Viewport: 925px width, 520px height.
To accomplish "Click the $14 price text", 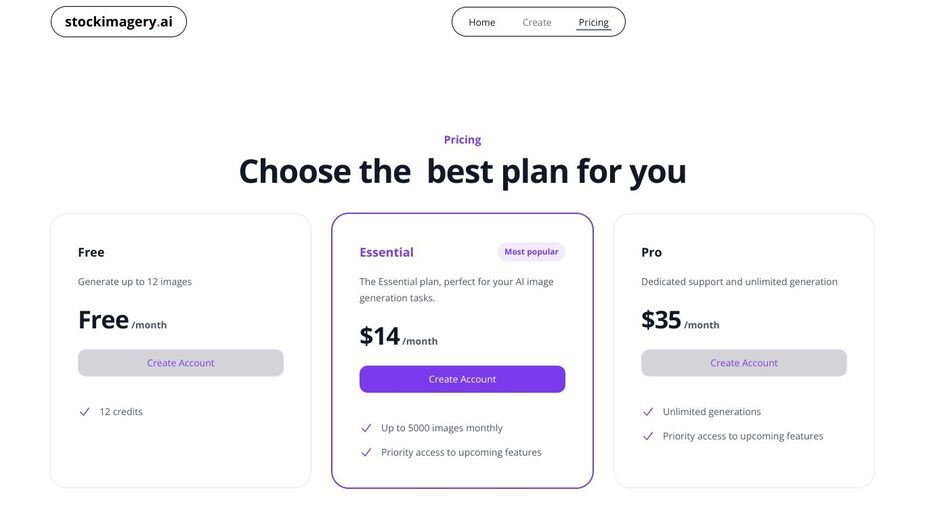I will click(x=380, y=336).
